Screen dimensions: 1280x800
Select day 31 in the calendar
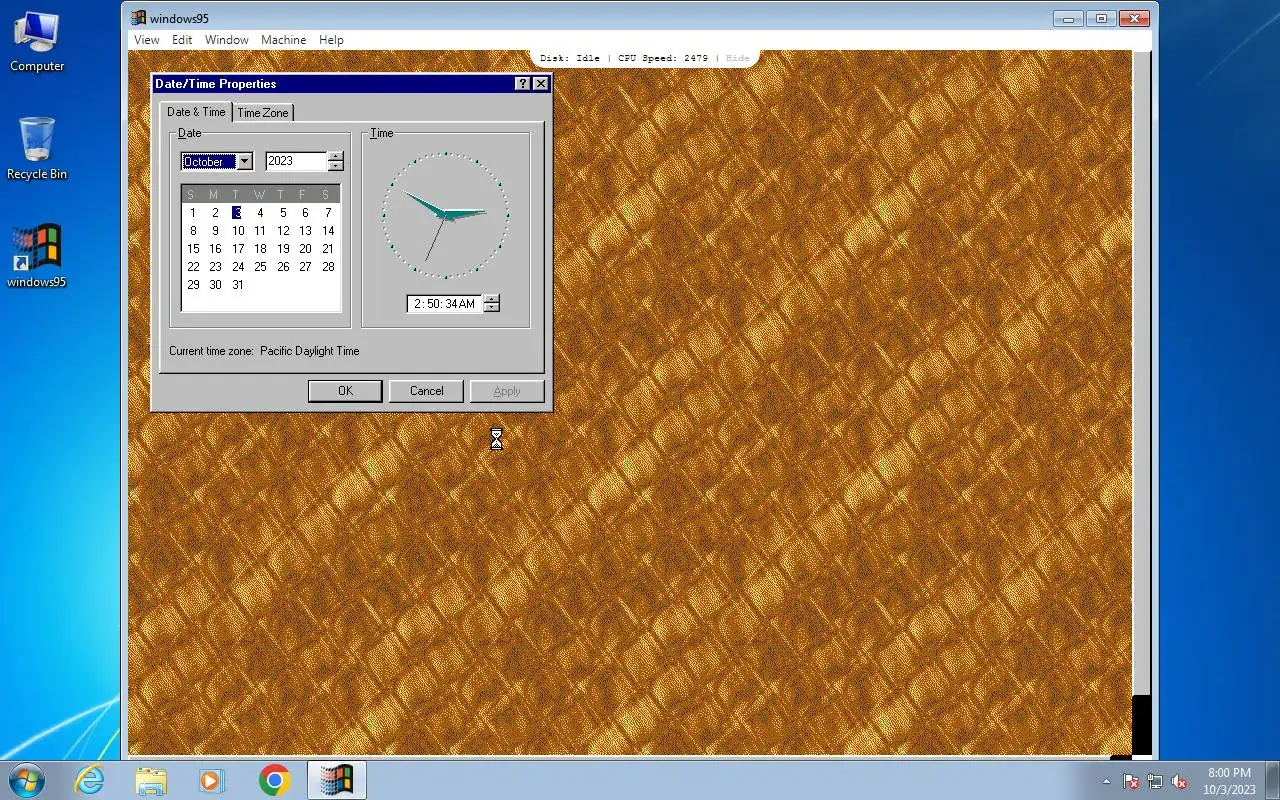pyautogui.click(x=238, y=285)
